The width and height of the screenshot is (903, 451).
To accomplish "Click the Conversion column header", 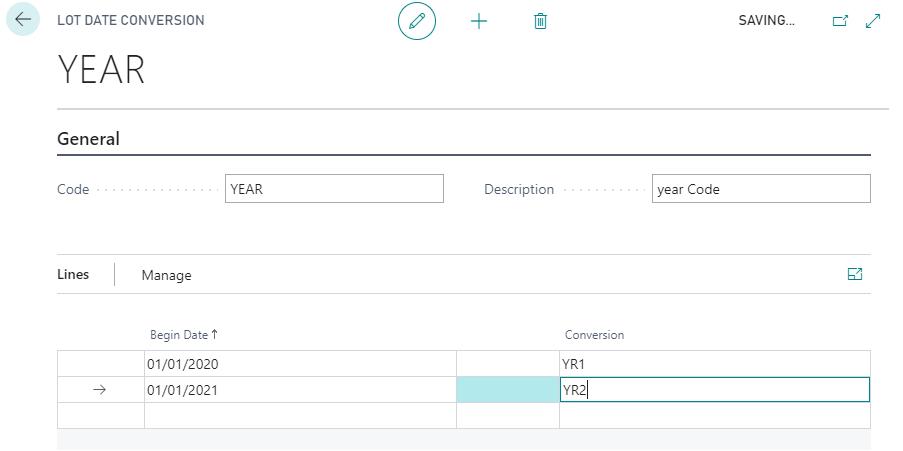I will pyautogui.click(x=594, y=335).
